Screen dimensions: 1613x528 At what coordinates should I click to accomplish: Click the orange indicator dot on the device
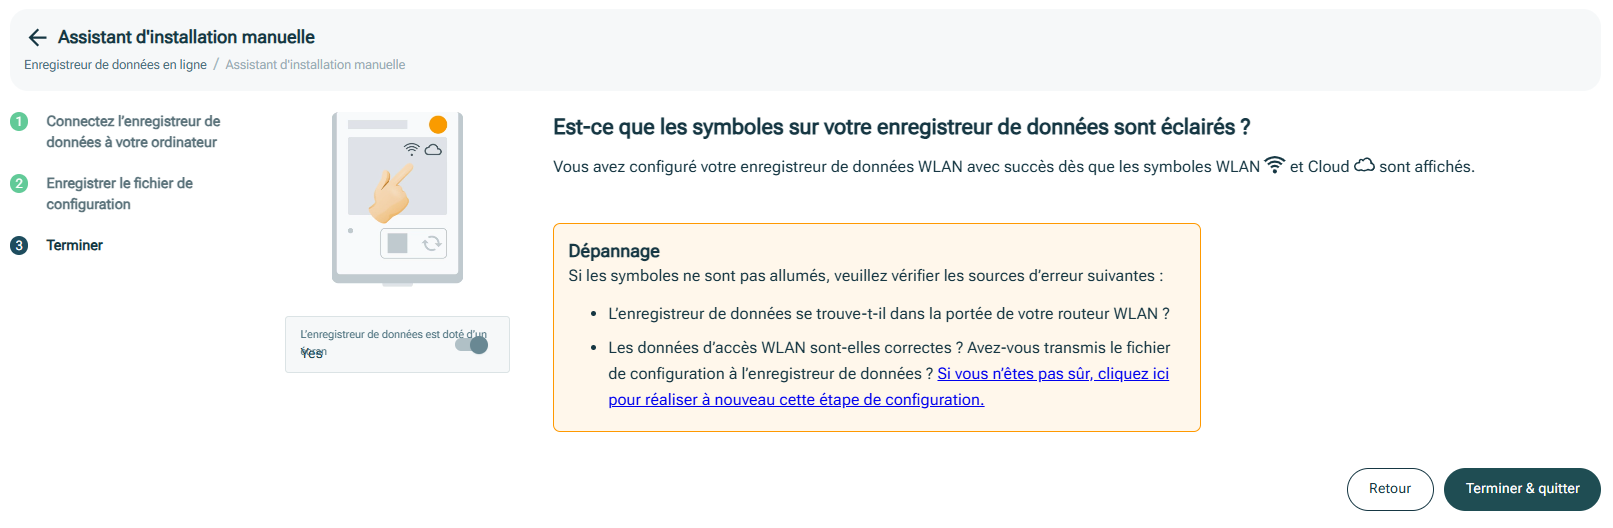[x=438, y=125]
